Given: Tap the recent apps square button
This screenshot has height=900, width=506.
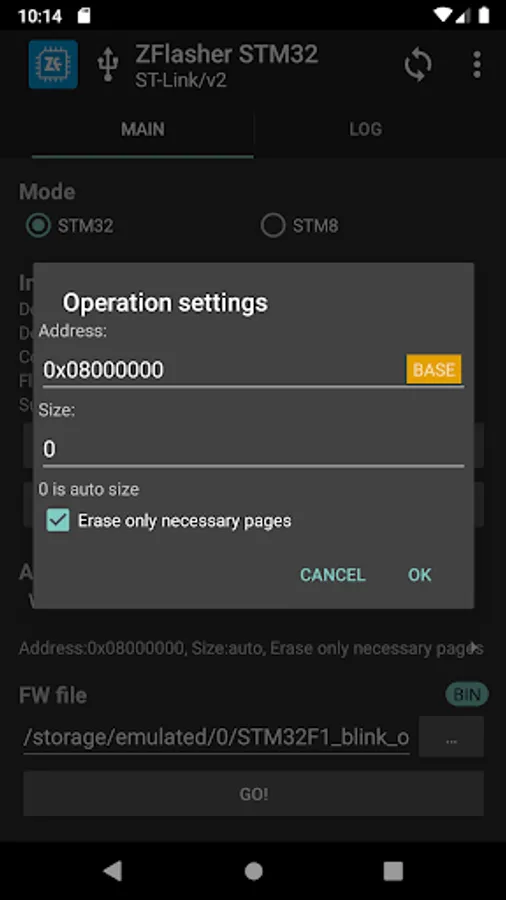Looking at the screenshot, I should click(x=393, y=871).
